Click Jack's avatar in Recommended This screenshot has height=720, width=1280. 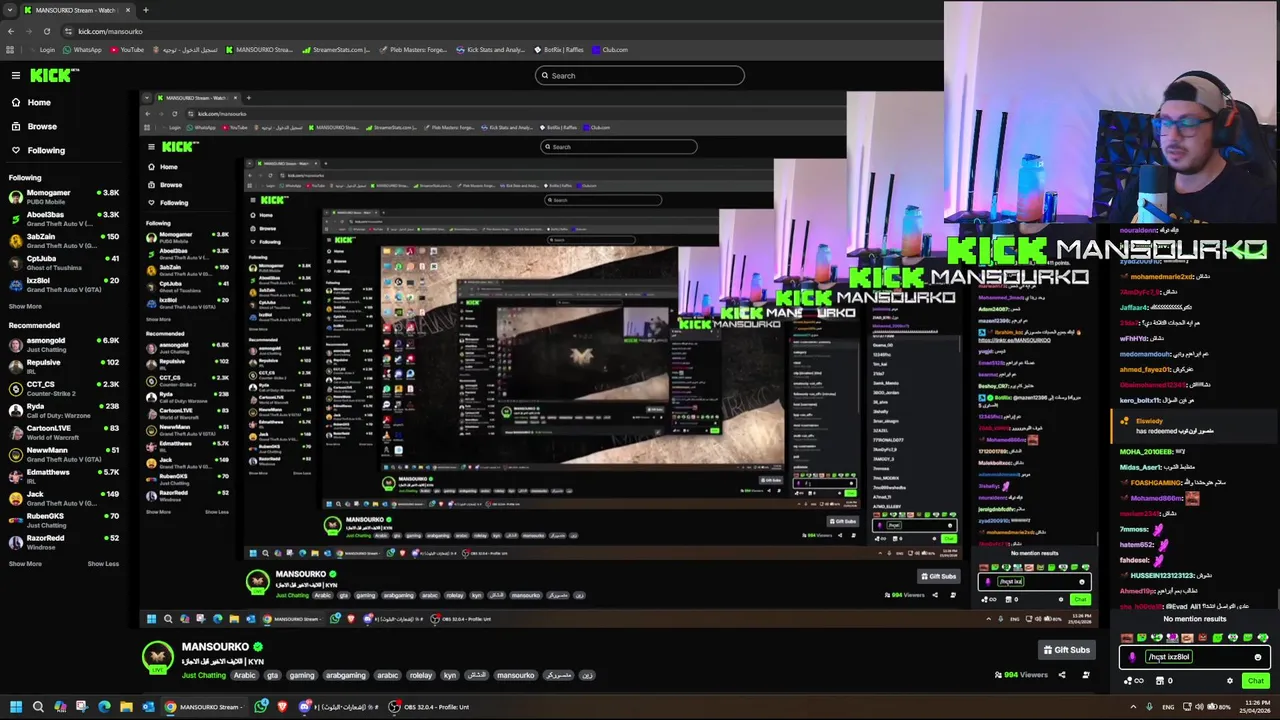pos(16,498)
